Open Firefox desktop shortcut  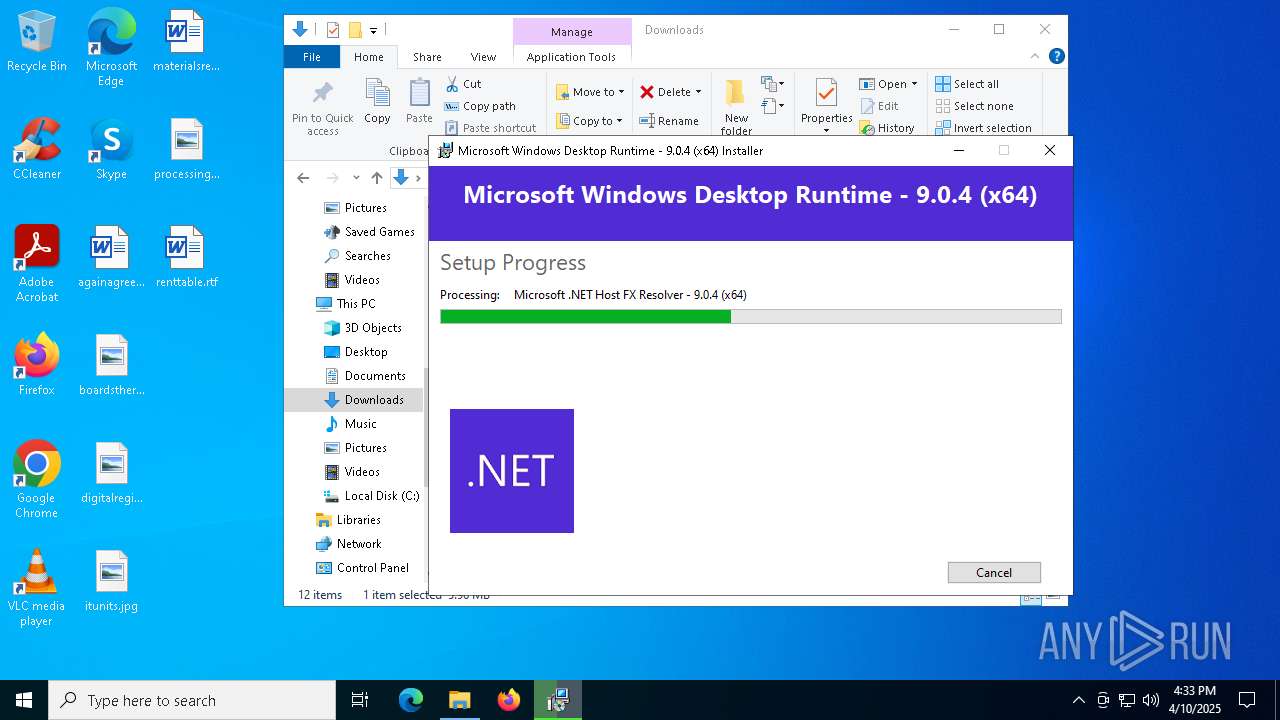(37, 365)
